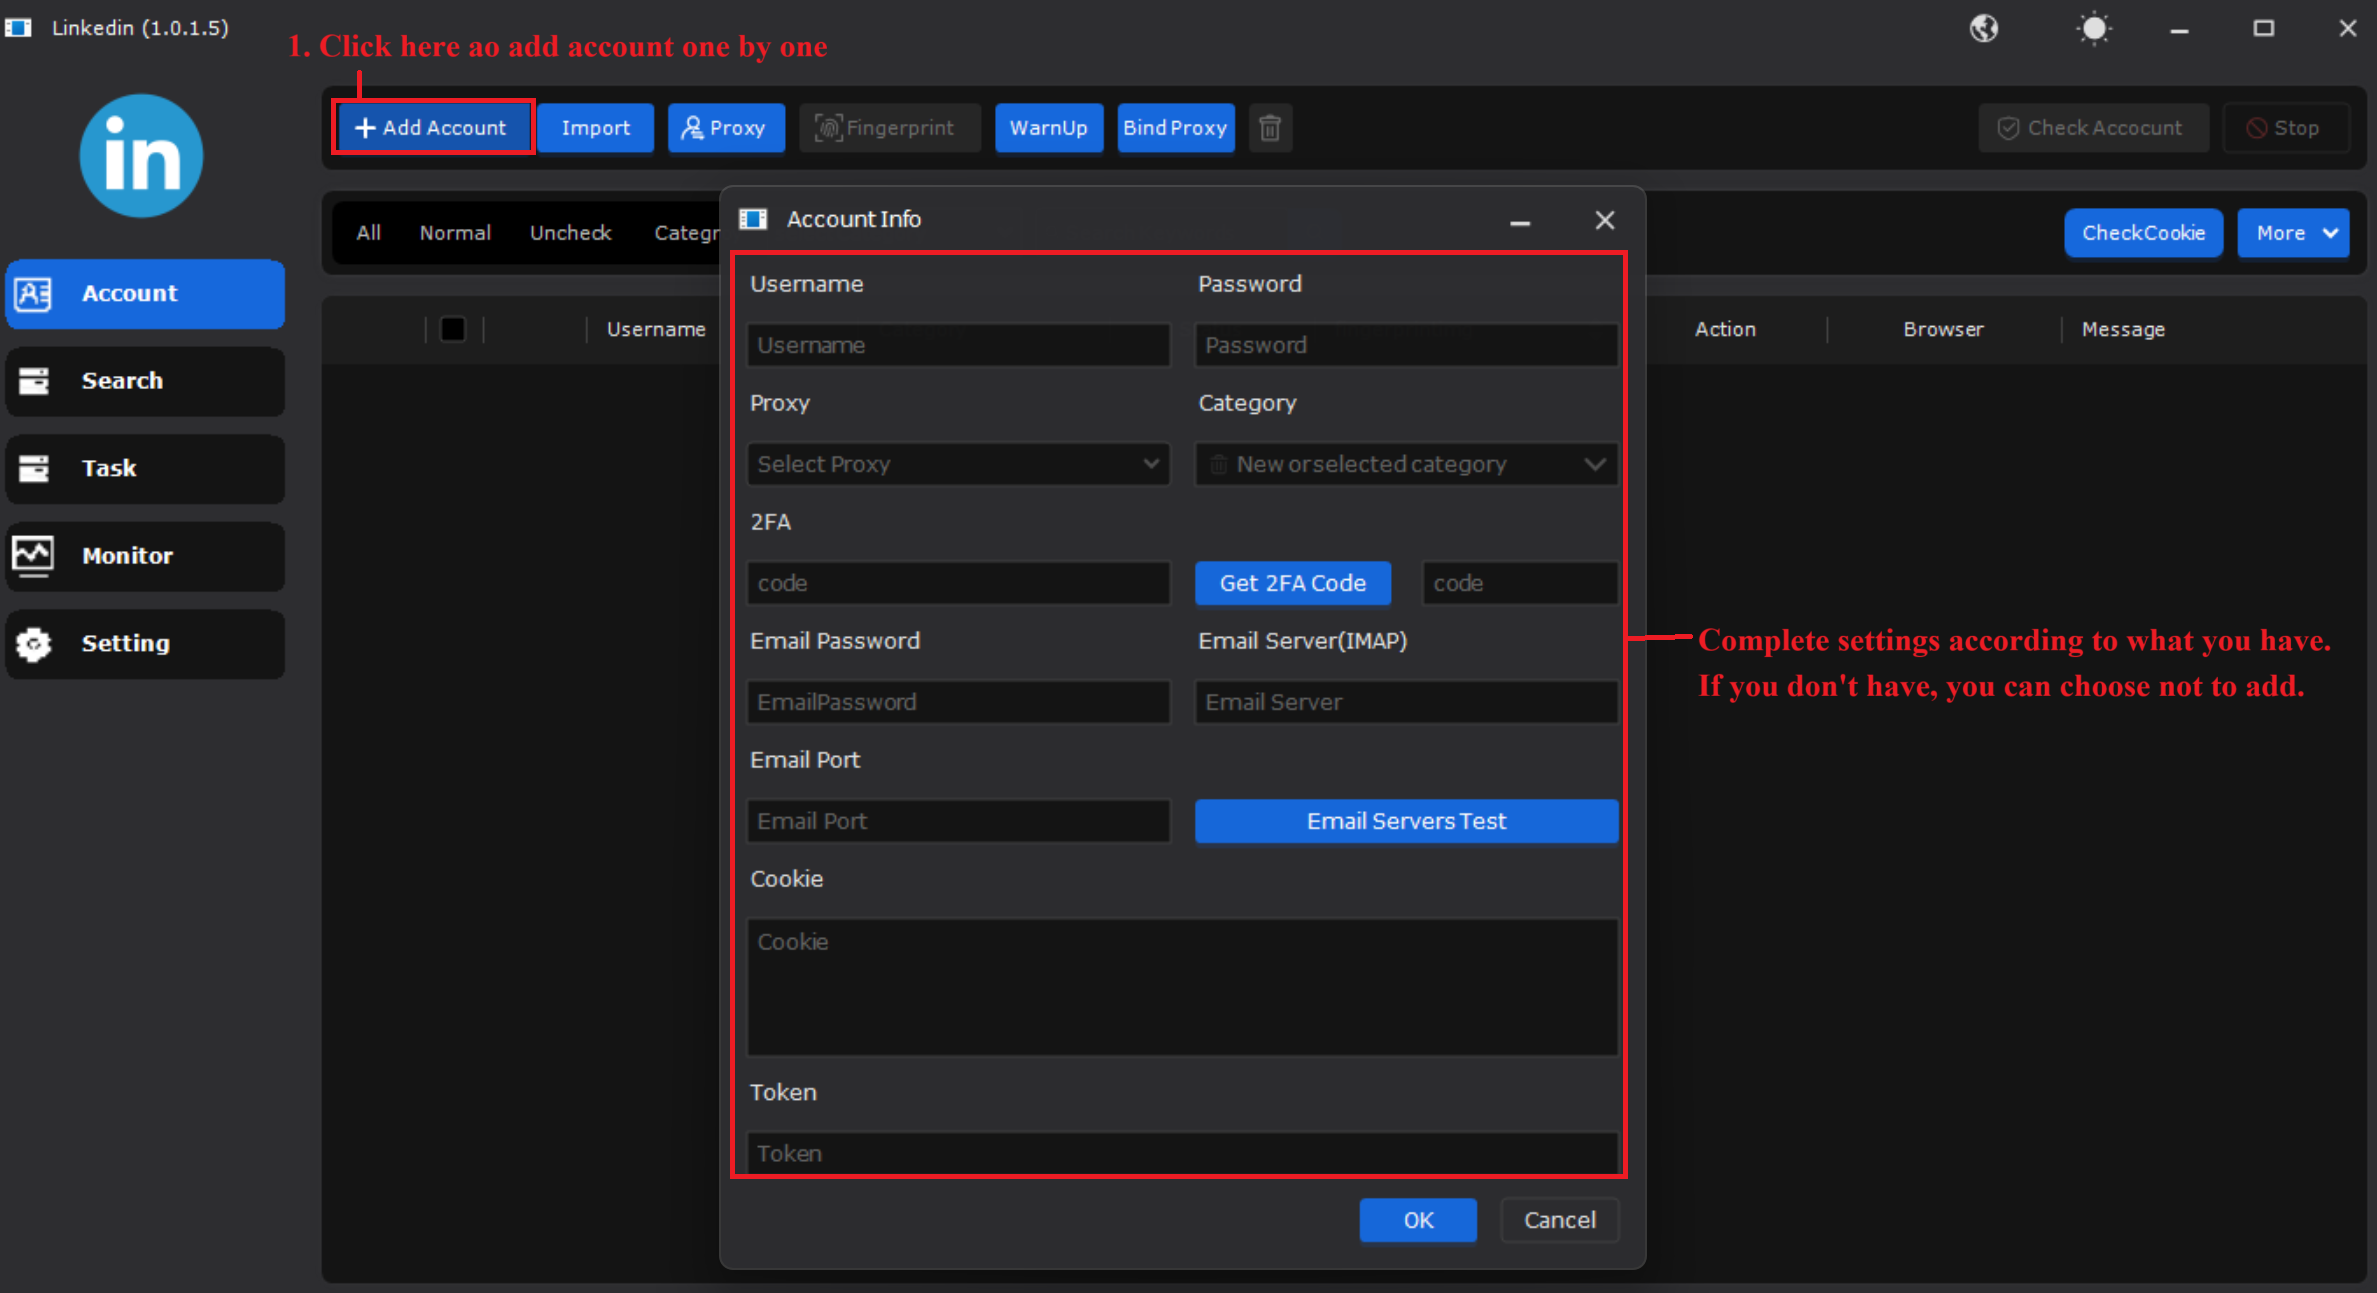This screenshot has width=2377, height=1293.
Task: Click the Import button
Action: [596, 128]
